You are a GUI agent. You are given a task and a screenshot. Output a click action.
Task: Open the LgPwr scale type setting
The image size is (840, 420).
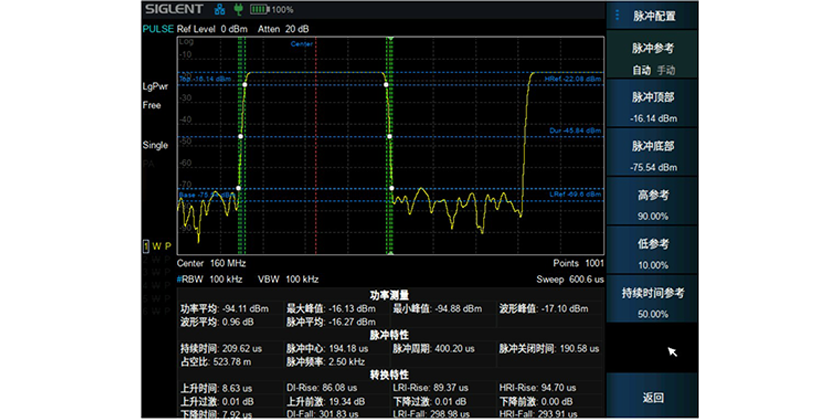click(155, 87)
